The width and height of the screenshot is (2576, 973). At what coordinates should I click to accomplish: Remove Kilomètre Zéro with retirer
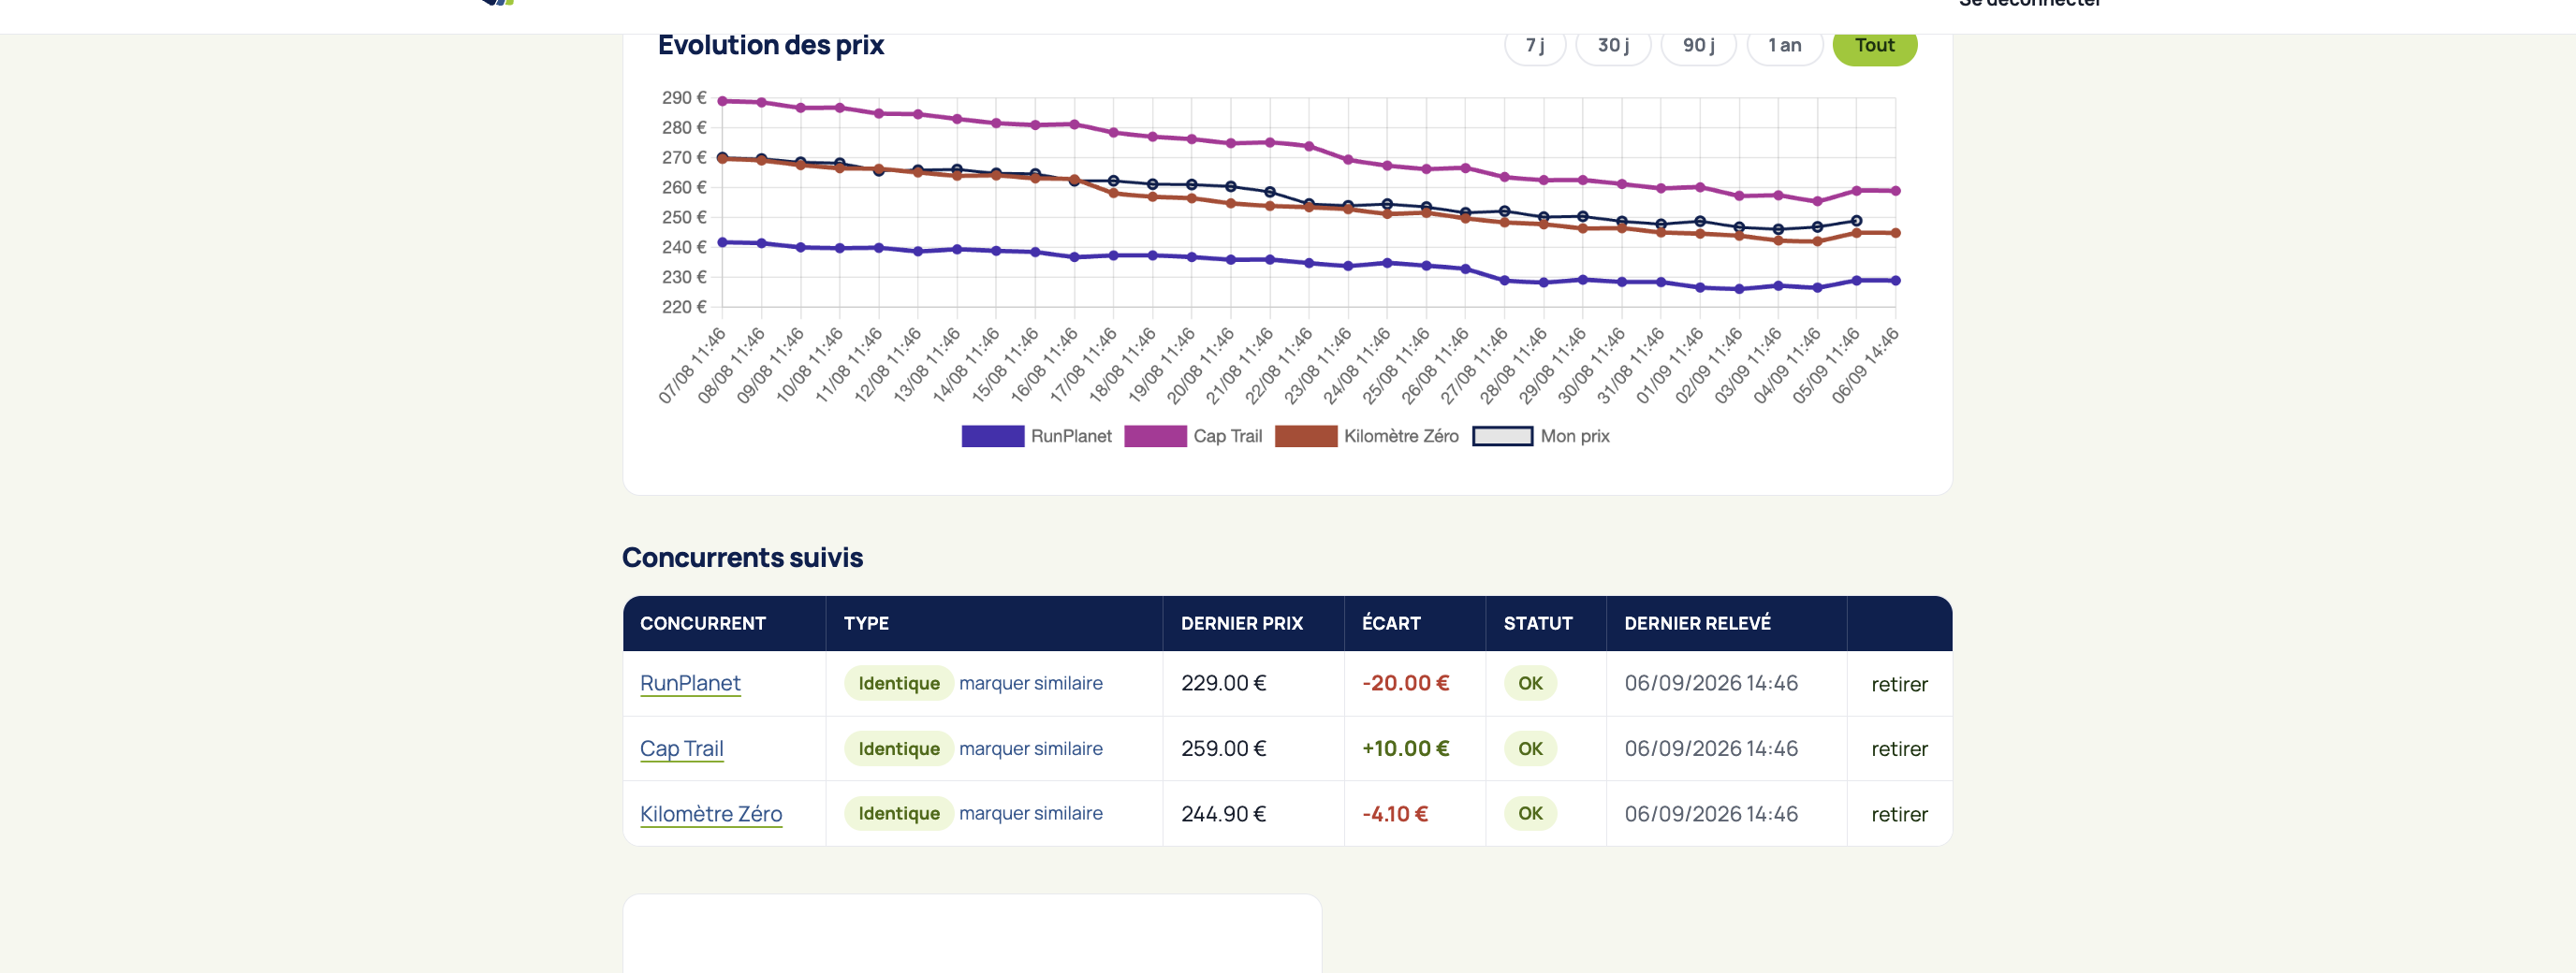1899,814
